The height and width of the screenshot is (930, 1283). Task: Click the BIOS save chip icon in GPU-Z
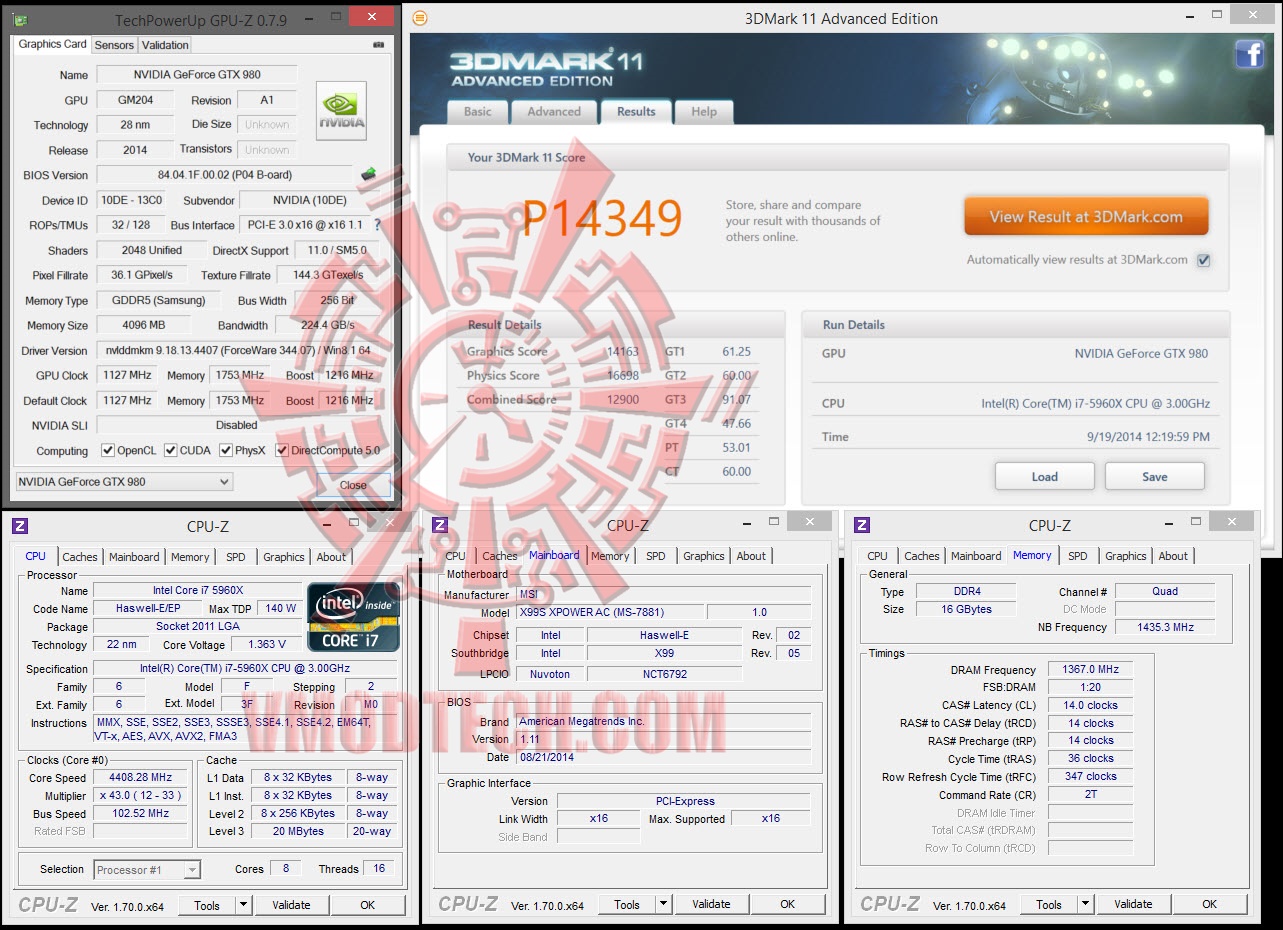[x=368, y=175]
